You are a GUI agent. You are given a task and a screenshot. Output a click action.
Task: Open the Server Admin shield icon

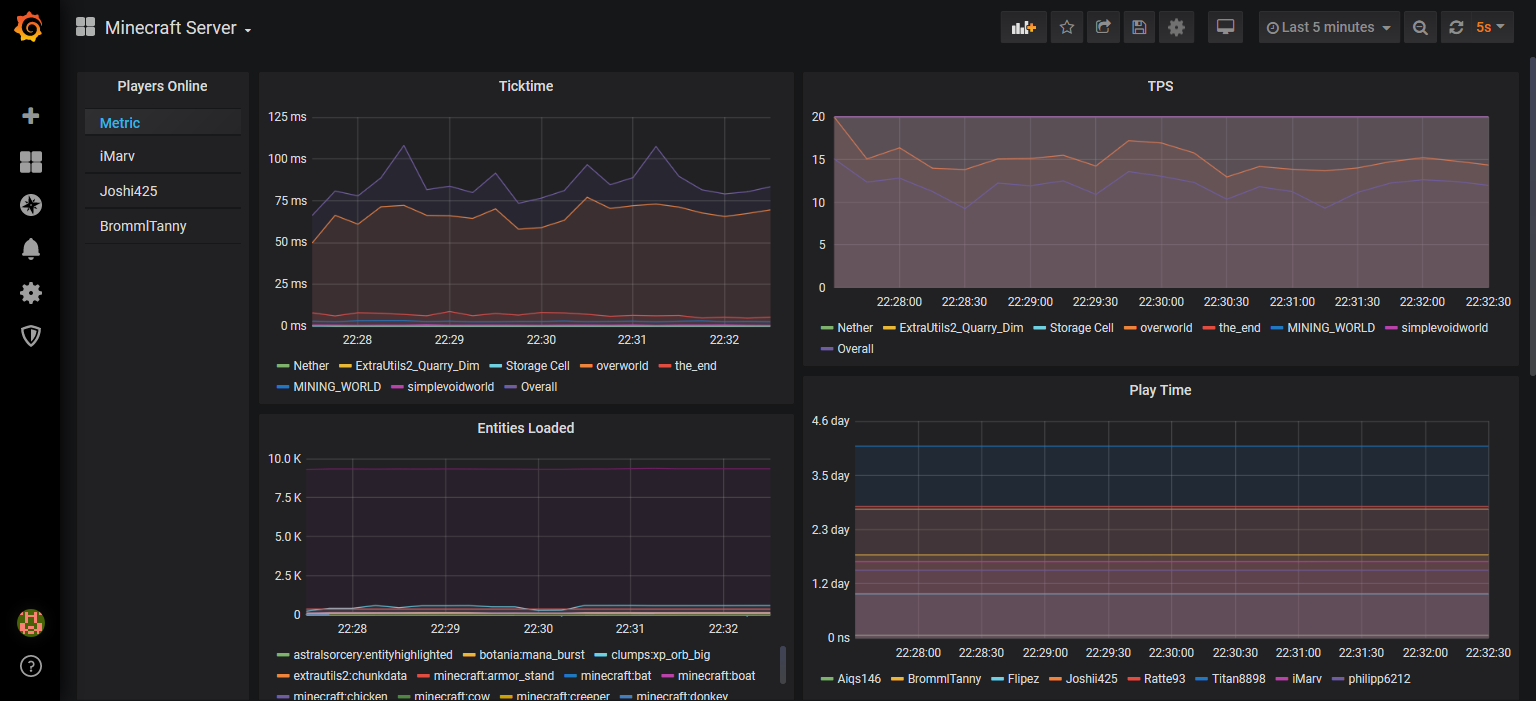[30, 336]
